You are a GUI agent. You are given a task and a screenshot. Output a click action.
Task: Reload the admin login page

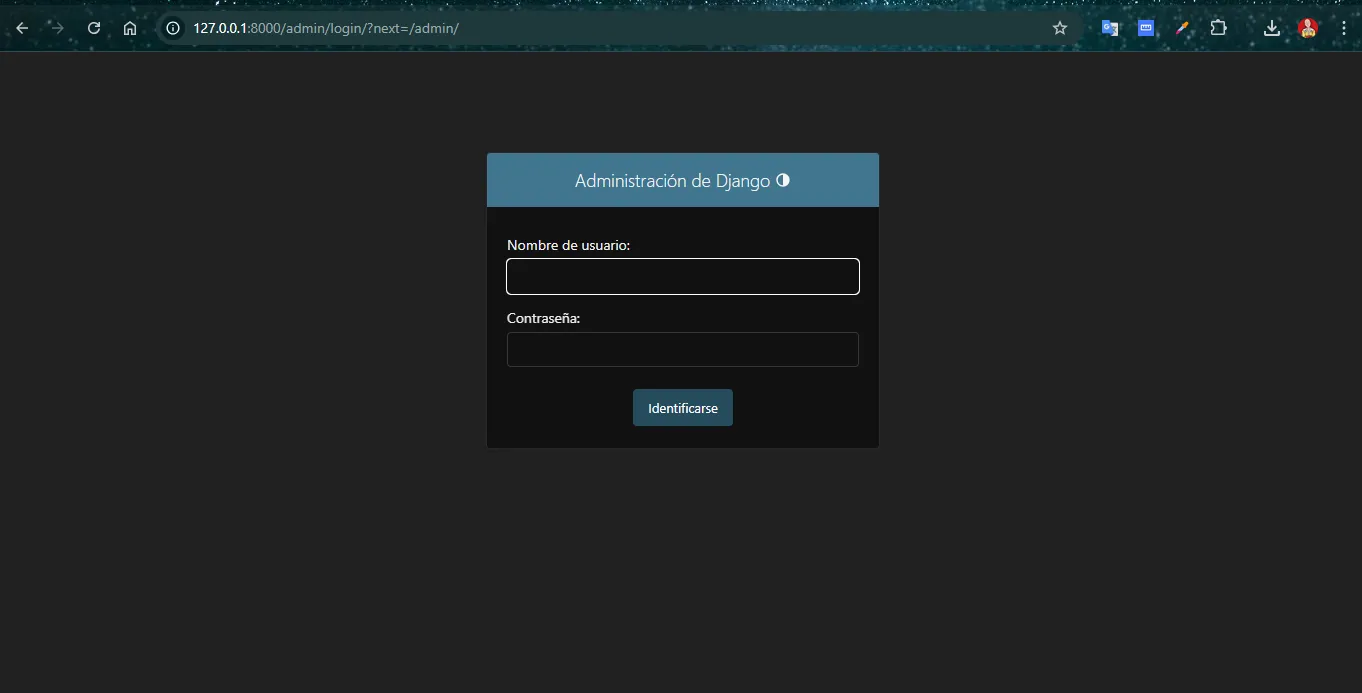coord(94,28)
